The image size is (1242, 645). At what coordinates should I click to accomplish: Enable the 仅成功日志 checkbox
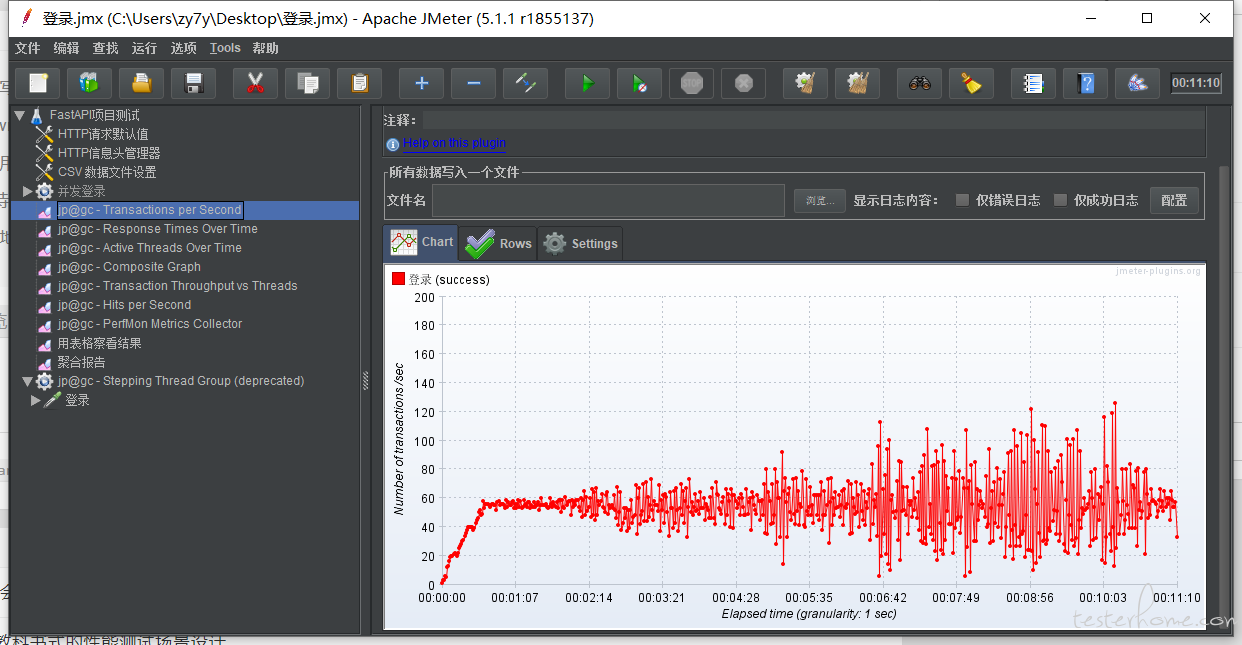click(x=1061, y=200)
